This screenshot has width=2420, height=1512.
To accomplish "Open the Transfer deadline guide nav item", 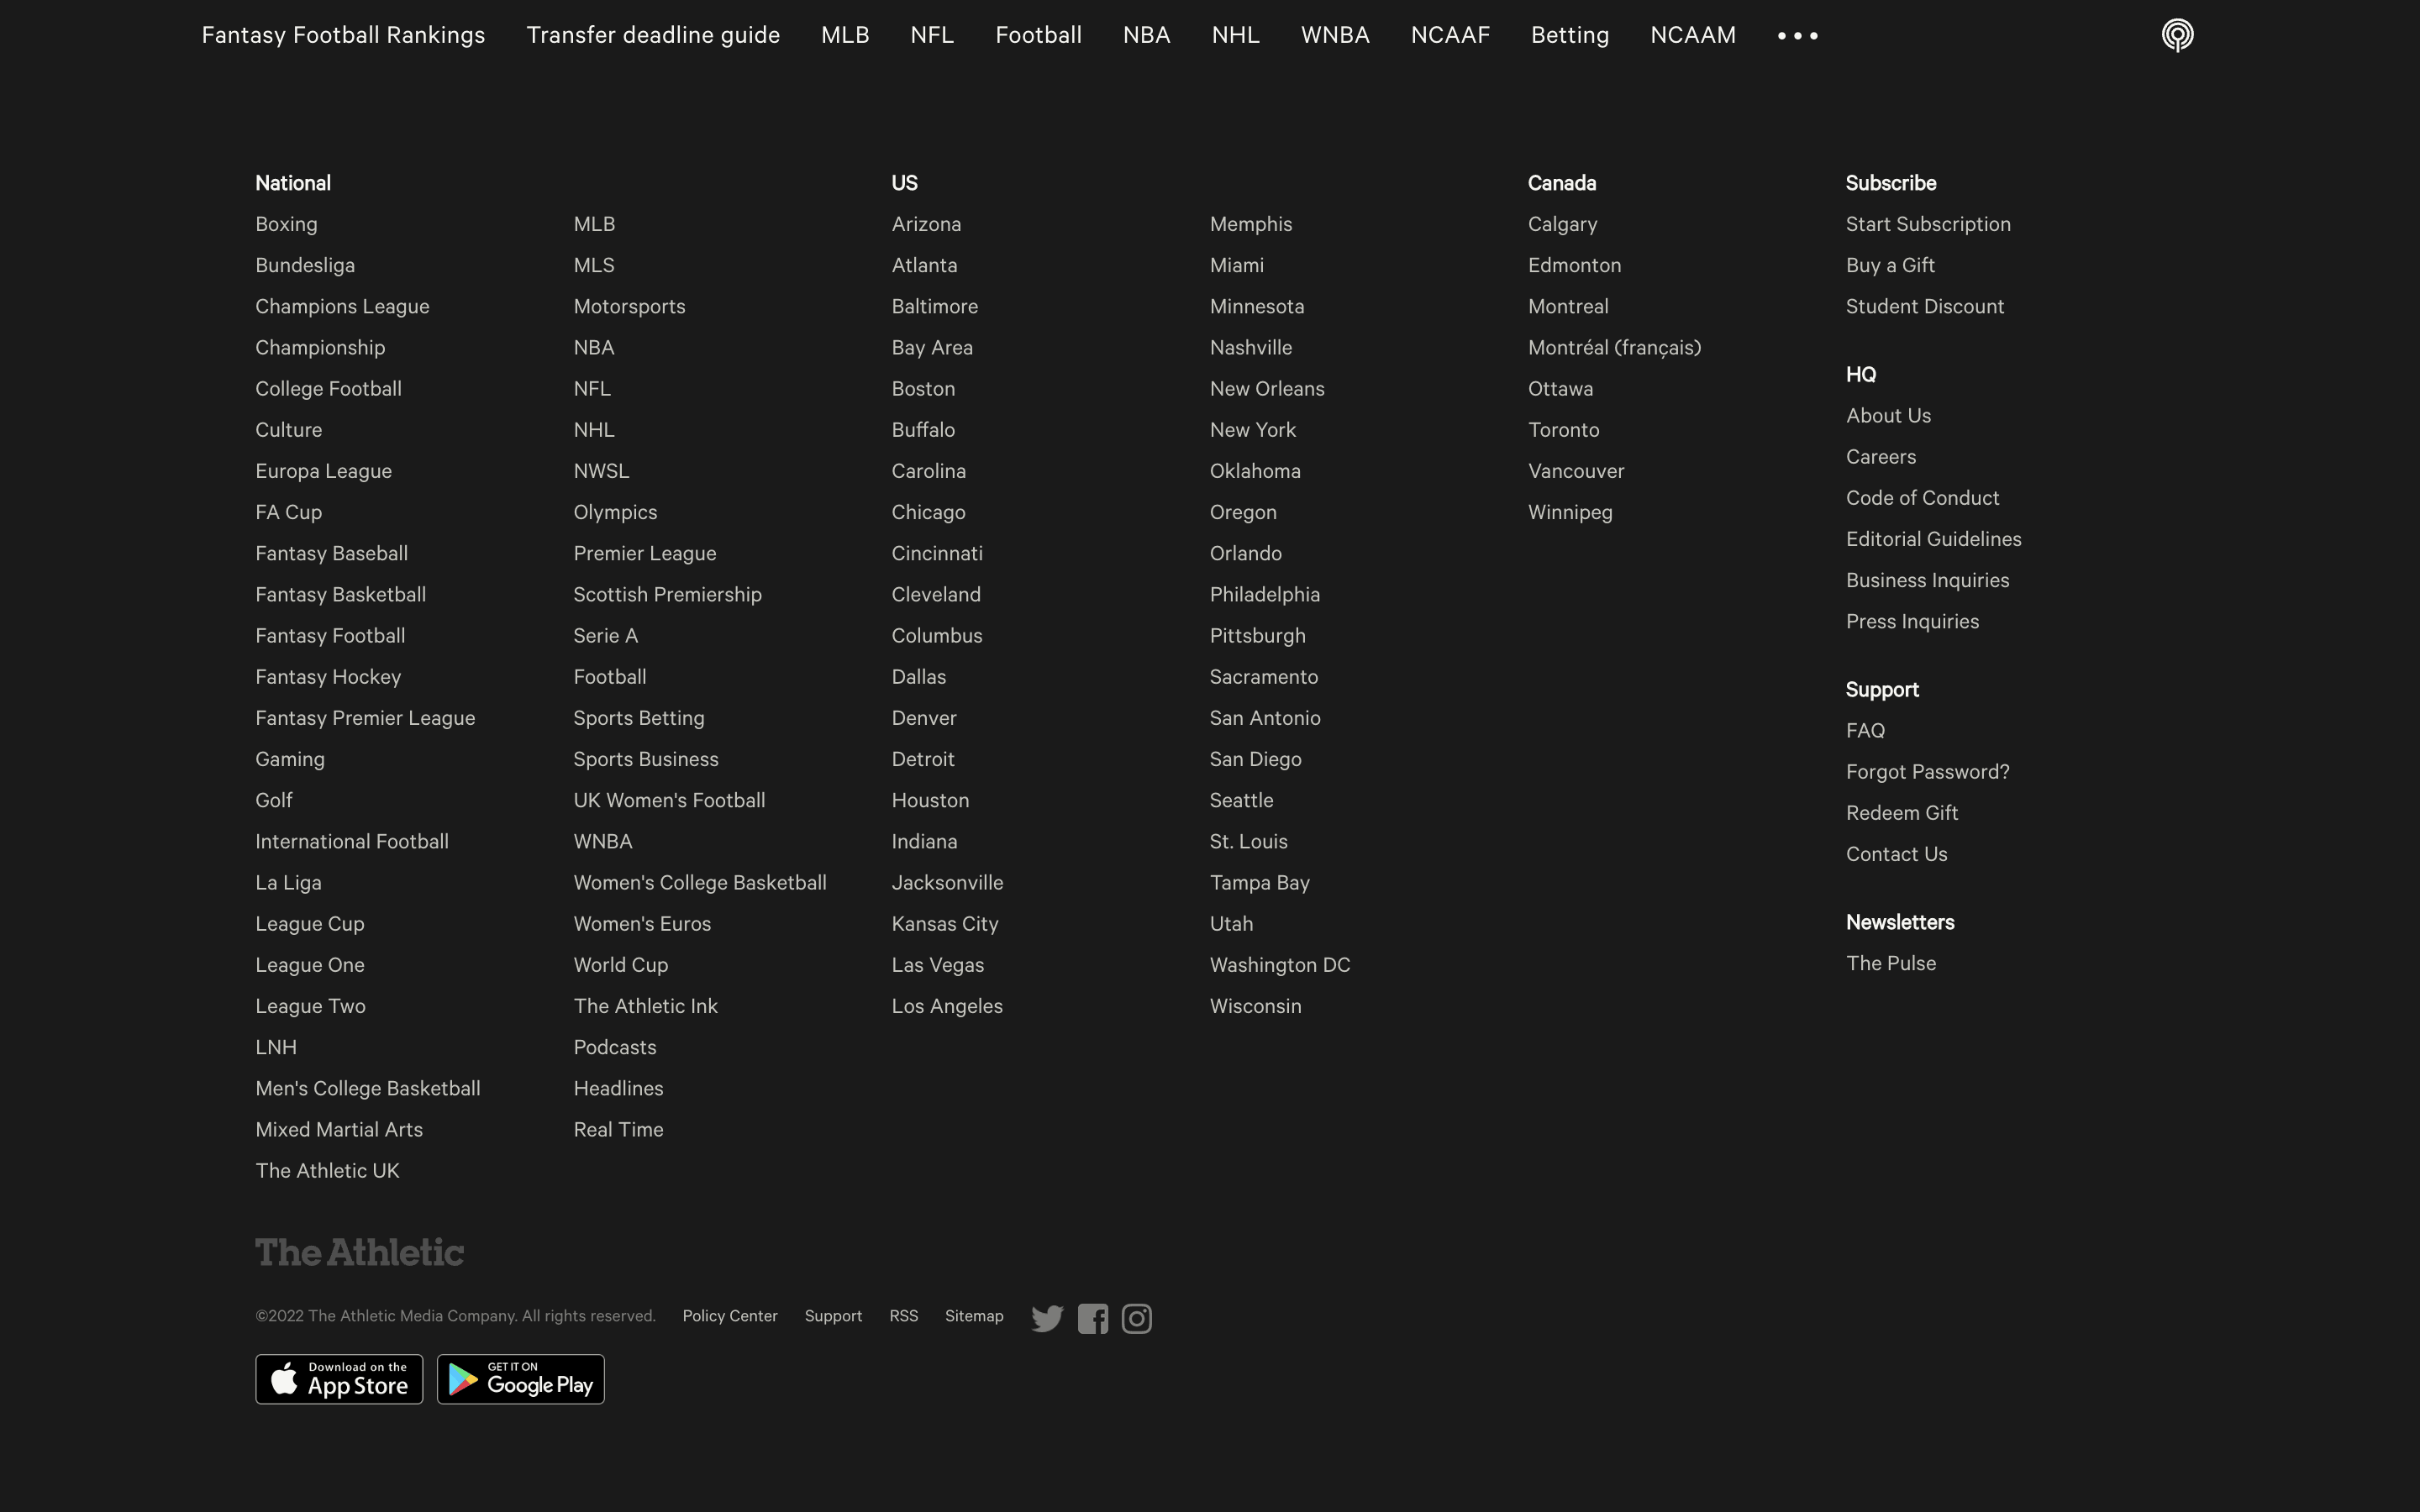I will click(652, 35).
